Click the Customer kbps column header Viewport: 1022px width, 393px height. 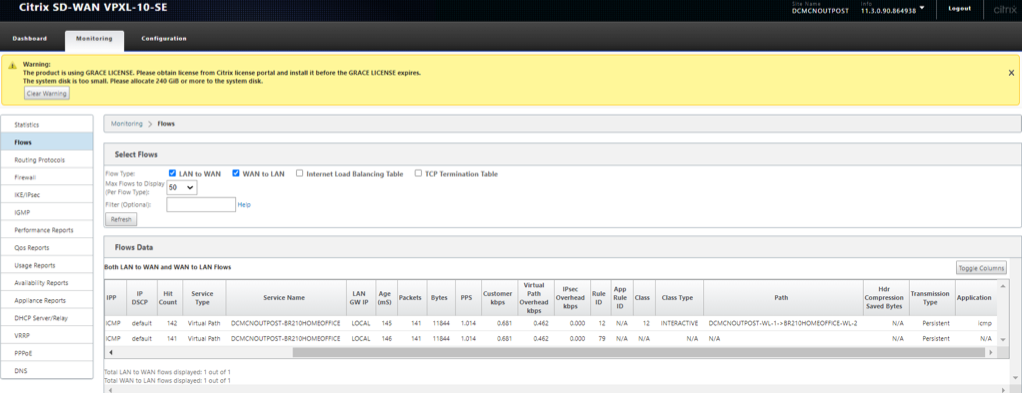(x=497, y=297)
